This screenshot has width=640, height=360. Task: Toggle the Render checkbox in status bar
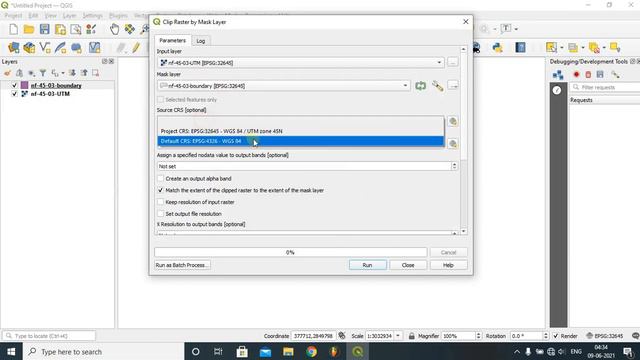tap(556, 336)
